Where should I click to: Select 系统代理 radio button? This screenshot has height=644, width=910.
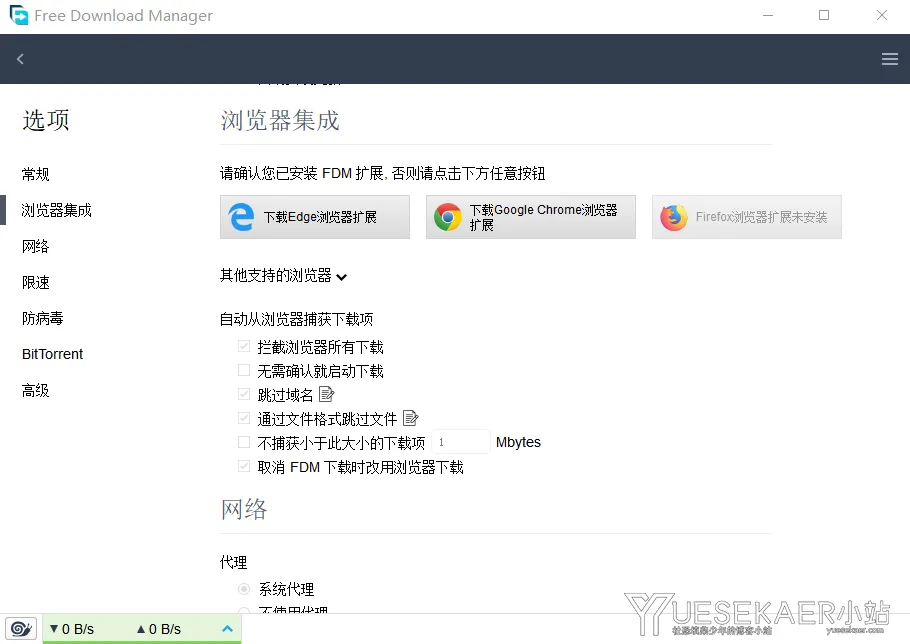pos(244,589)
